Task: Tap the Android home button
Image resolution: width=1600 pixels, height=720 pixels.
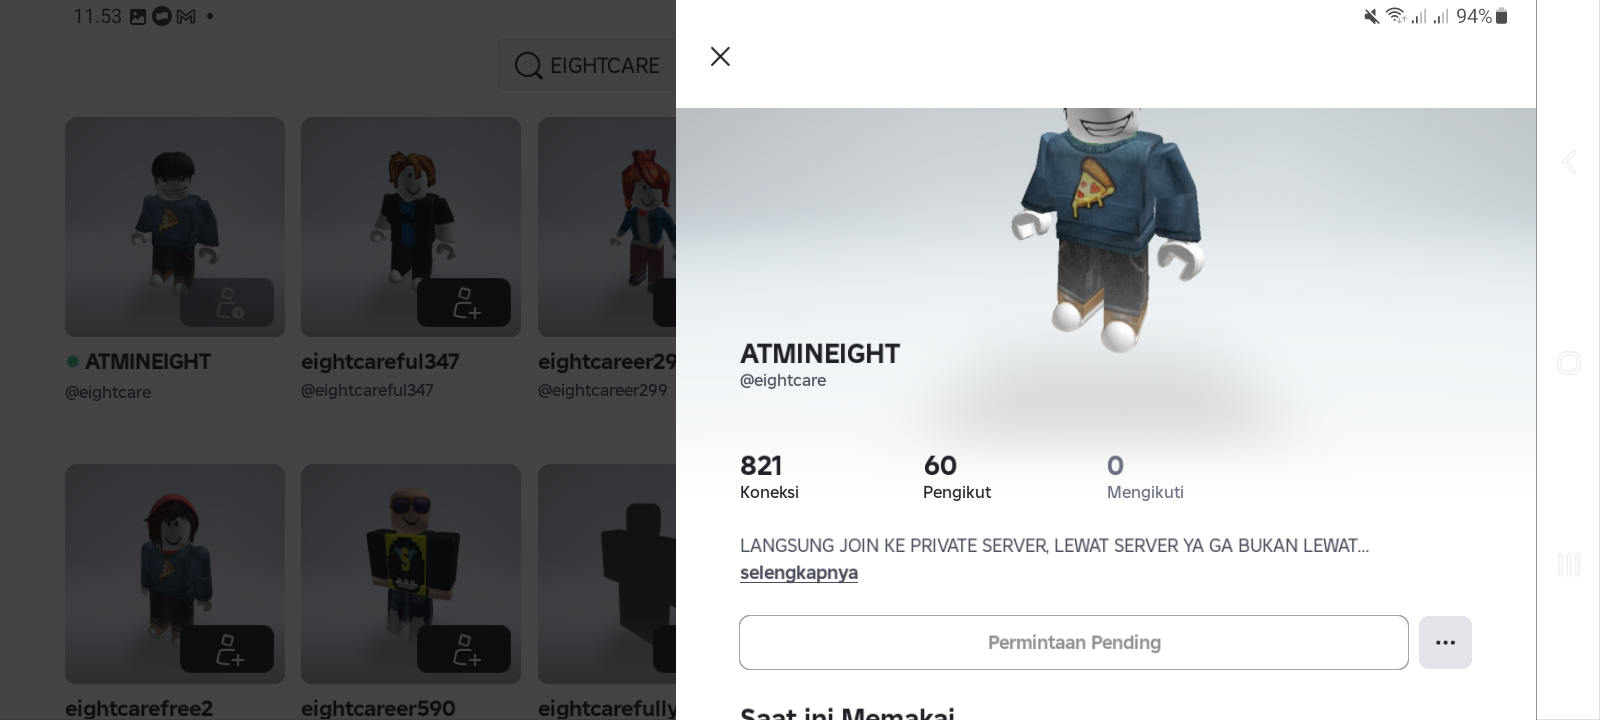Action: point(1568,363)
